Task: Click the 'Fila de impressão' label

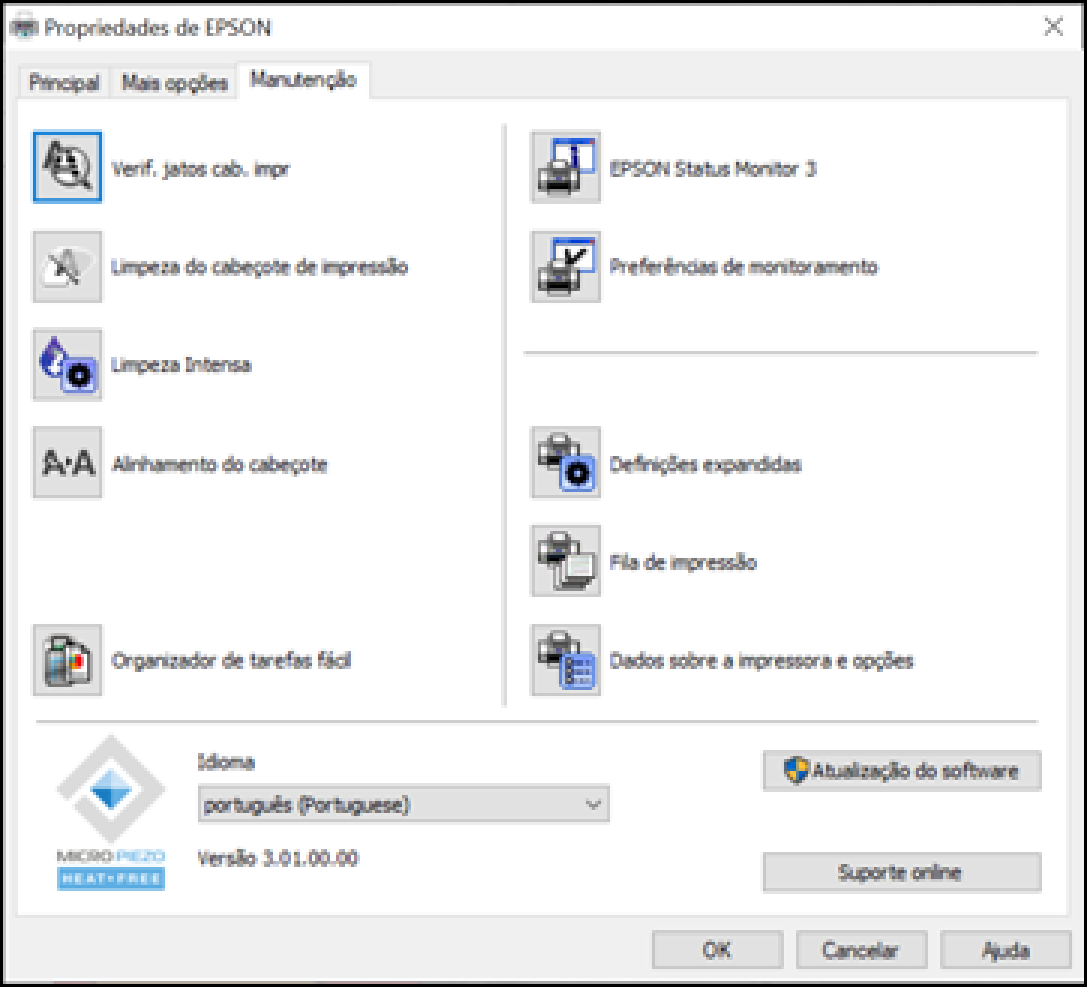Action: (x=683, y=562)
